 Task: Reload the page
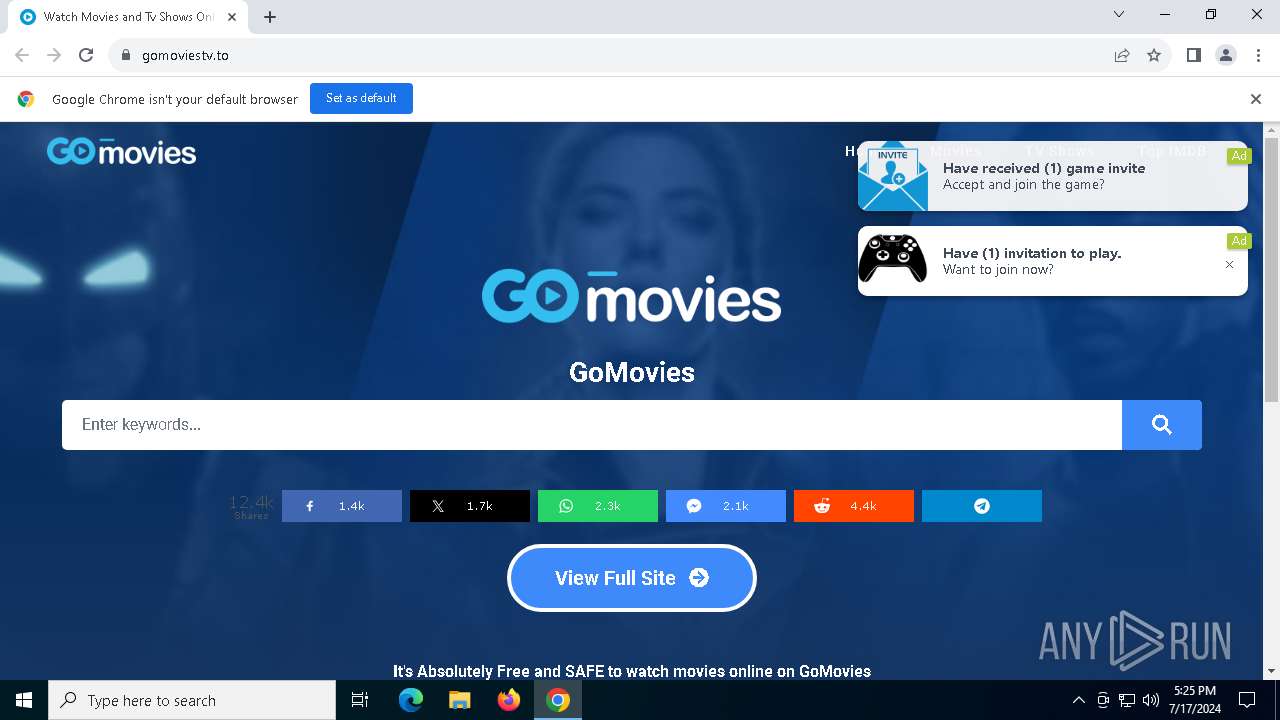click(86, 55)
